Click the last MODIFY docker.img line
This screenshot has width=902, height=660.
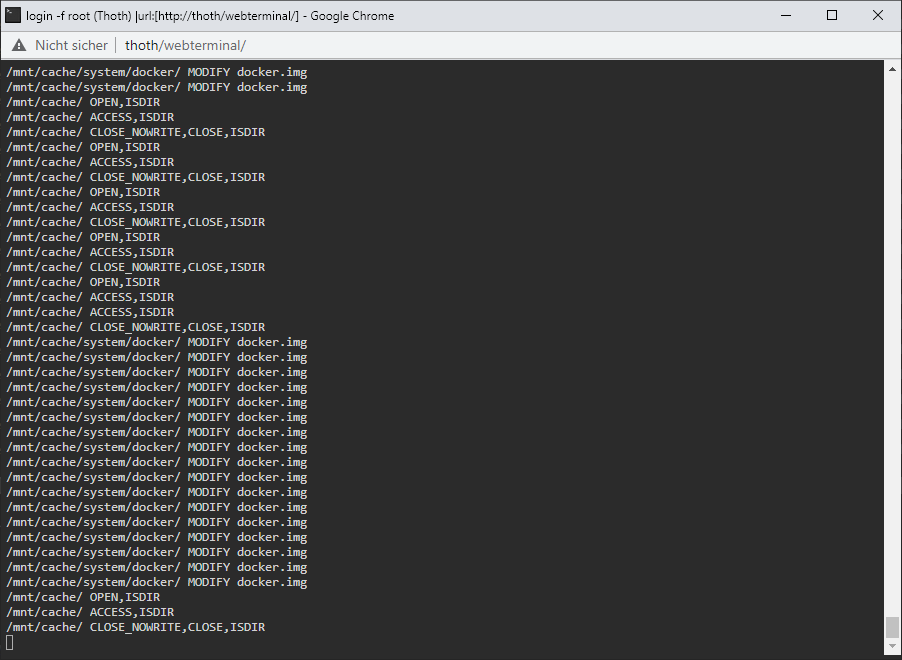[x=156, y=582]
